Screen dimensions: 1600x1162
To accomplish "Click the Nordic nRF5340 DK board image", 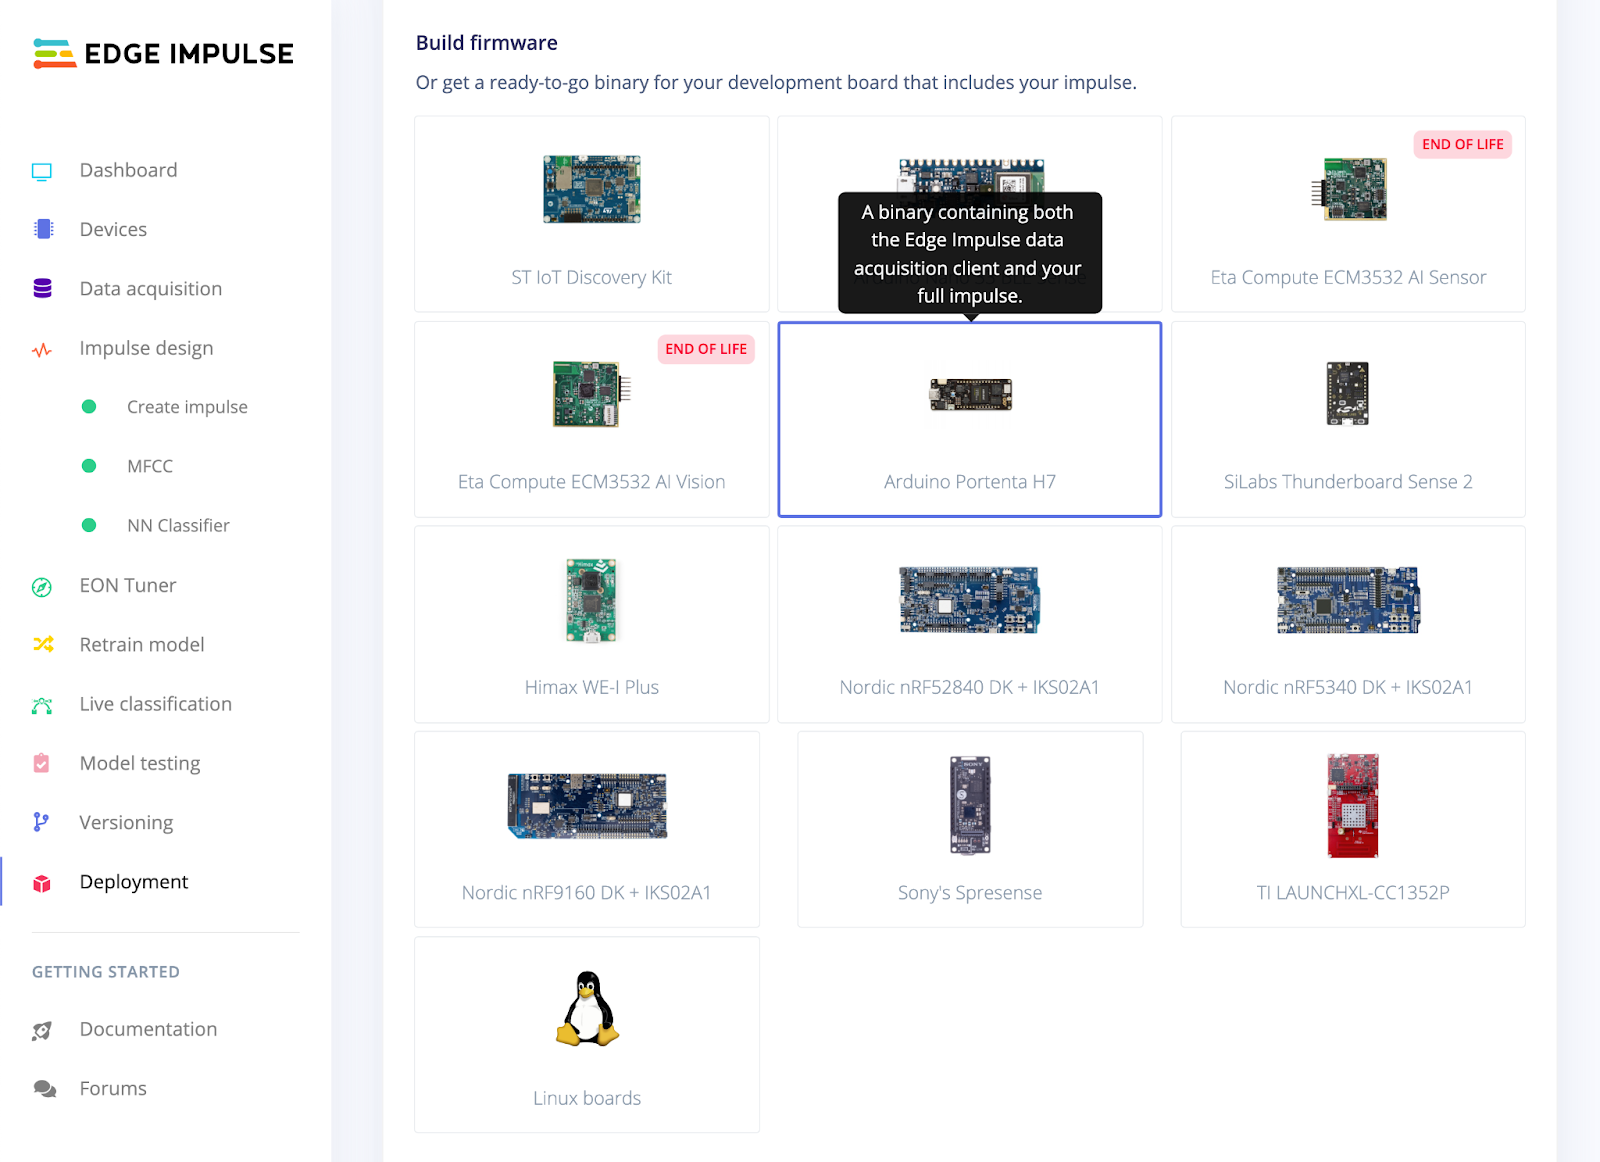I will click(1348, 600).
